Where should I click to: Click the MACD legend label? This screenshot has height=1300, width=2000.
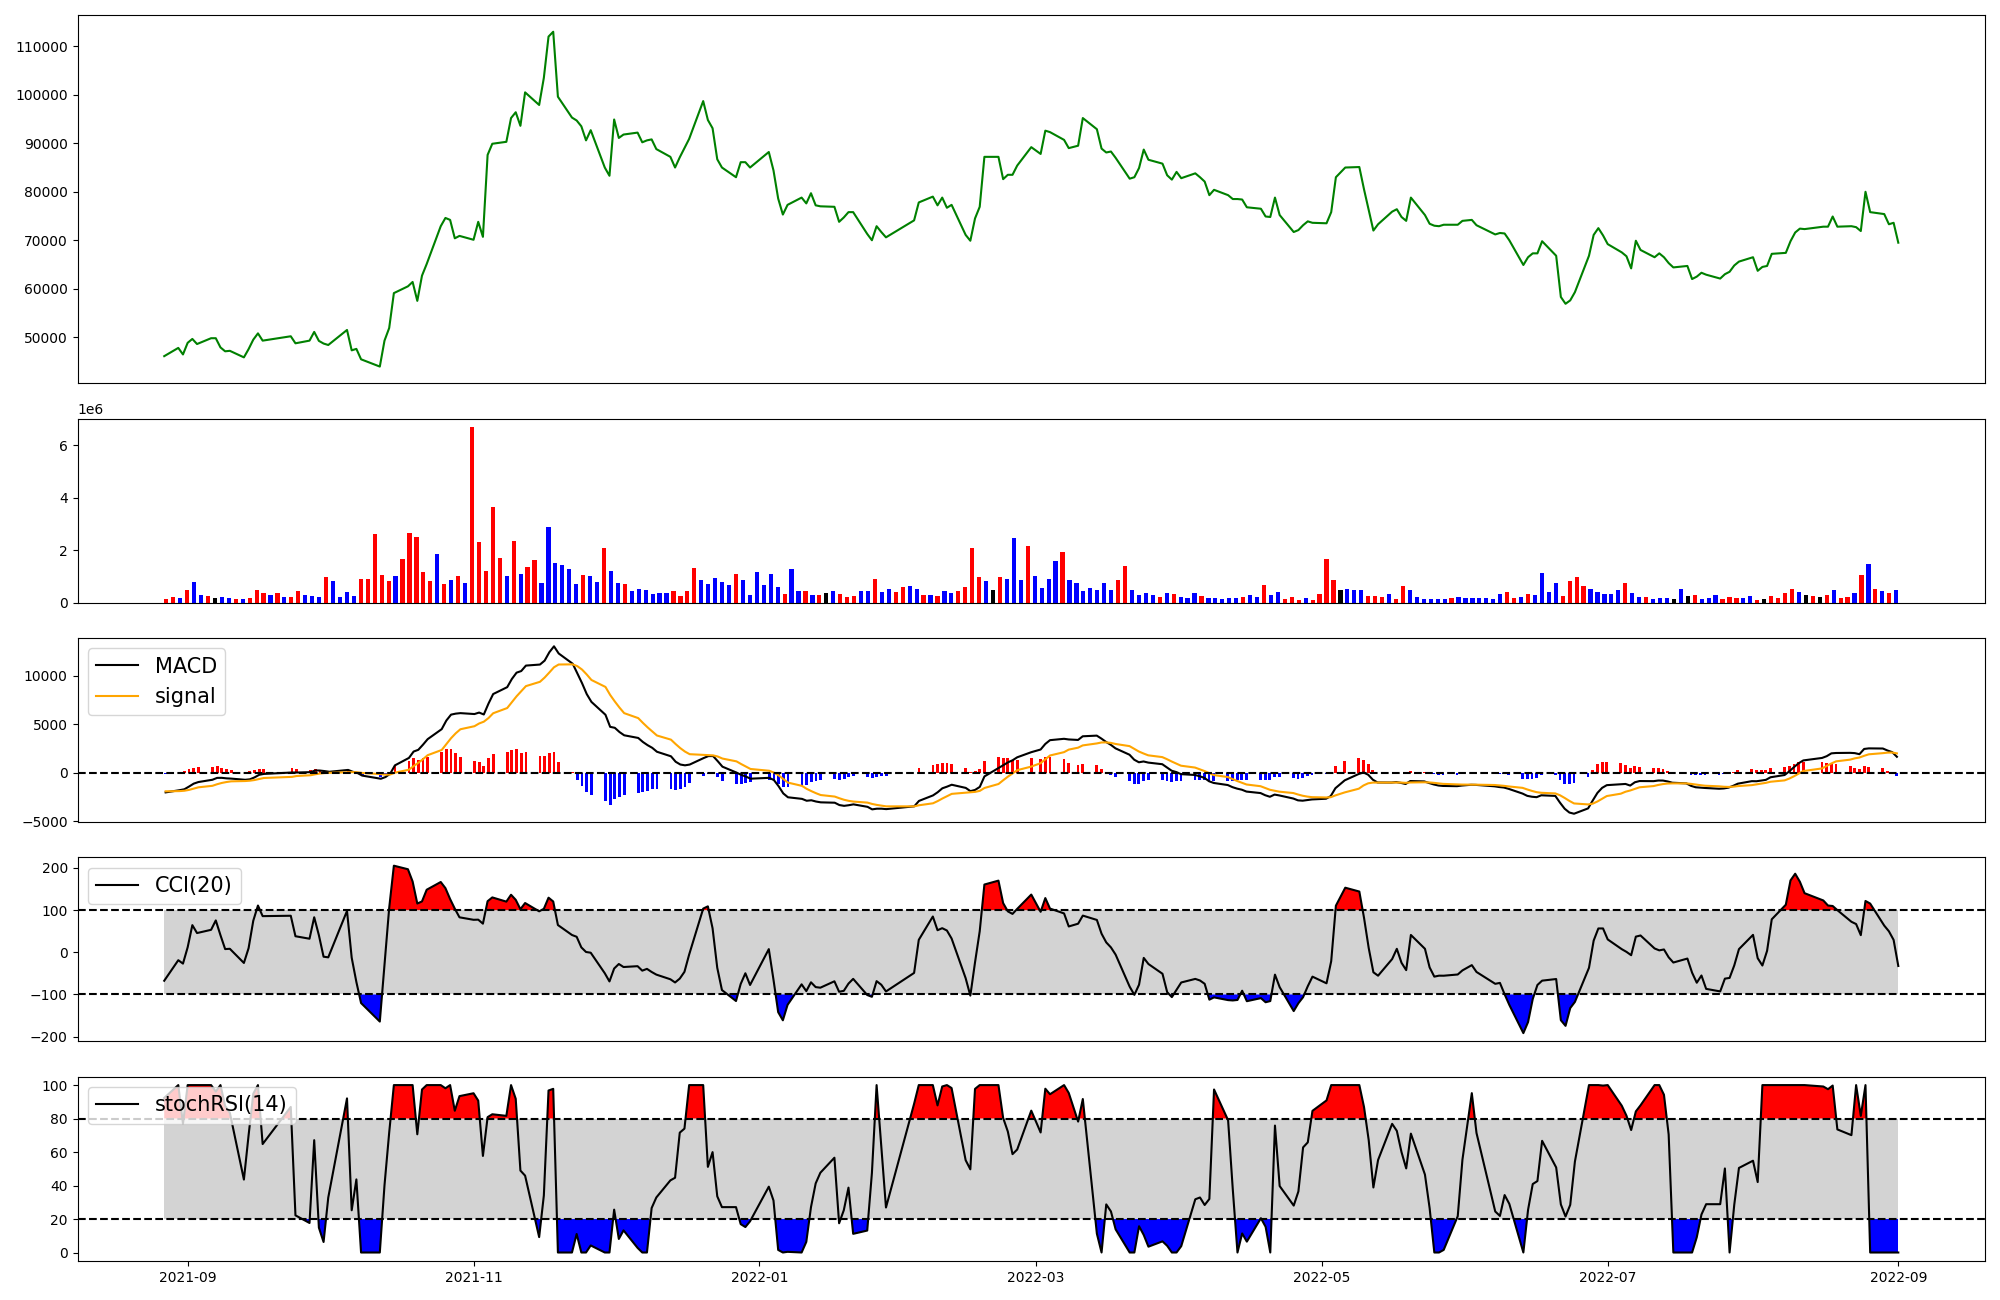click(185, 666)
